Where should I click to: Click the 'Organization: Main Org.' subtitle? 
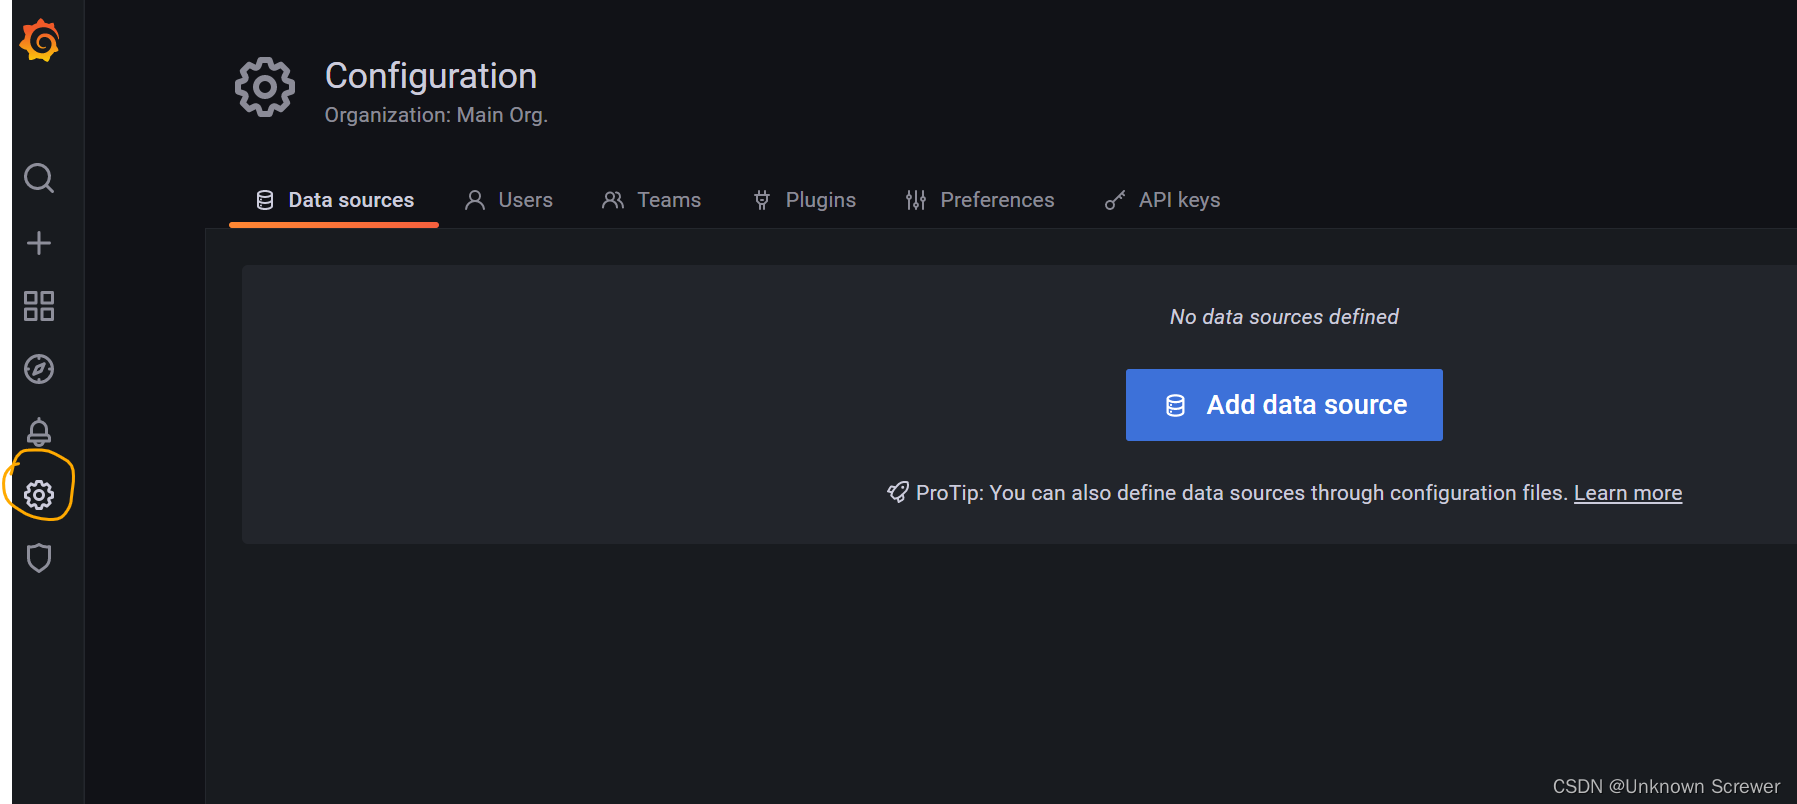click(436, 115)
